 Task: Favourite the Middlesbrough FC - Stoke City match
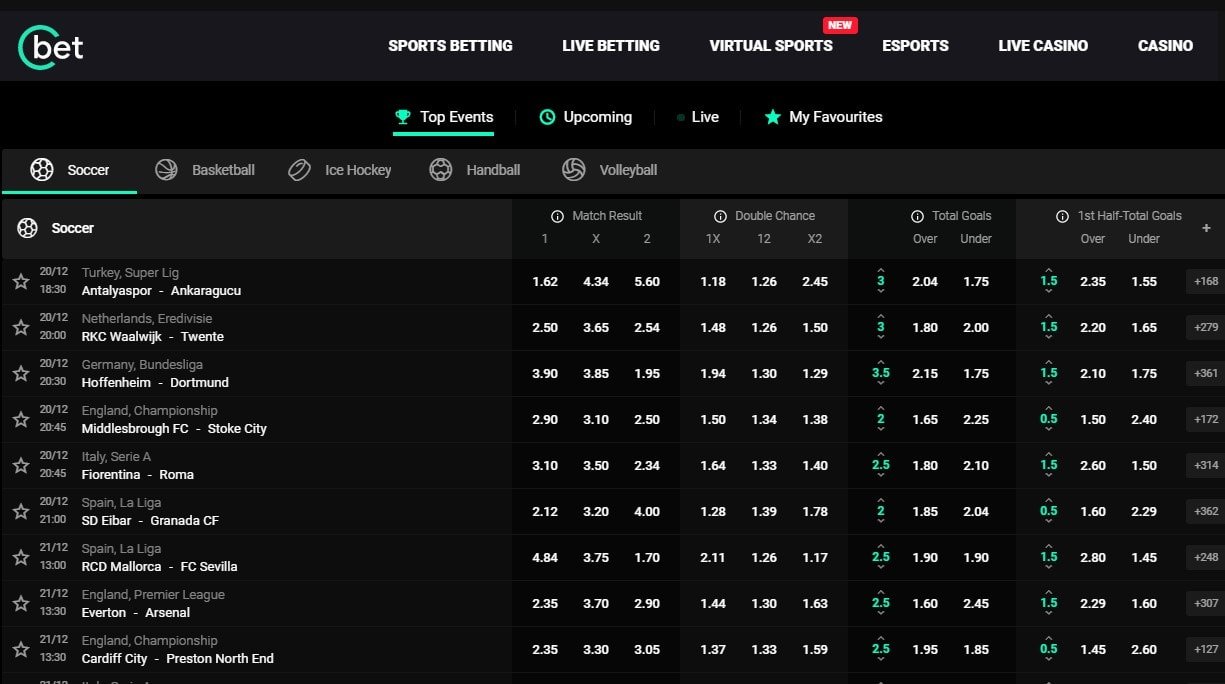click(21, 420)
